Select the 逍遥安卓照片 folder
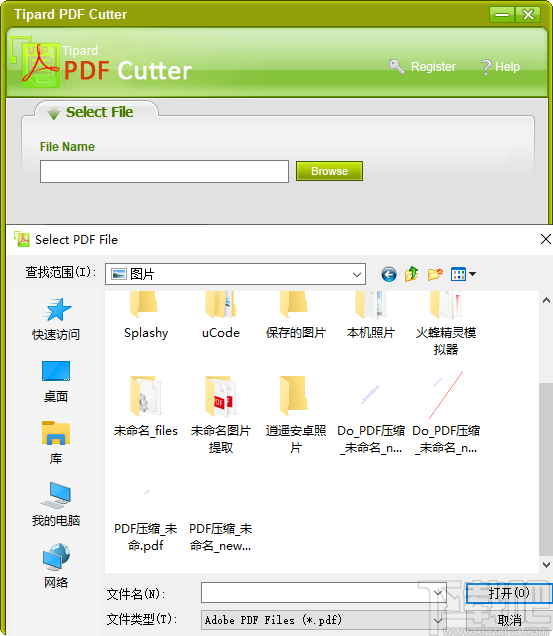The image size is (553, 636). (x=296, y=415)
